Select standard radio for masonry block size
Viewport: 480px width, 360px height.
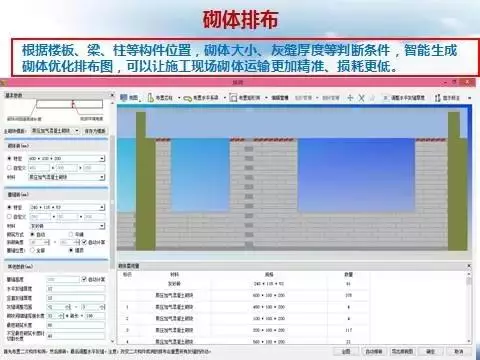(x=9, y=158)
